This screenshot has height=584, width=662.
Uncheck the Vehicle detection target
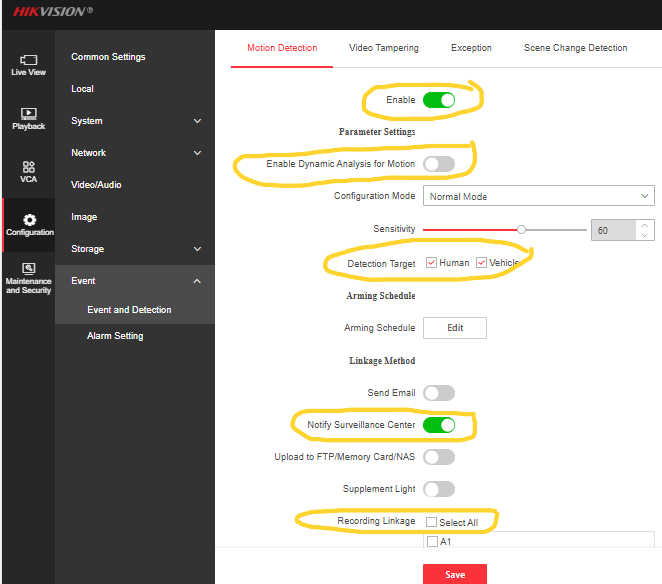(481, 263)
